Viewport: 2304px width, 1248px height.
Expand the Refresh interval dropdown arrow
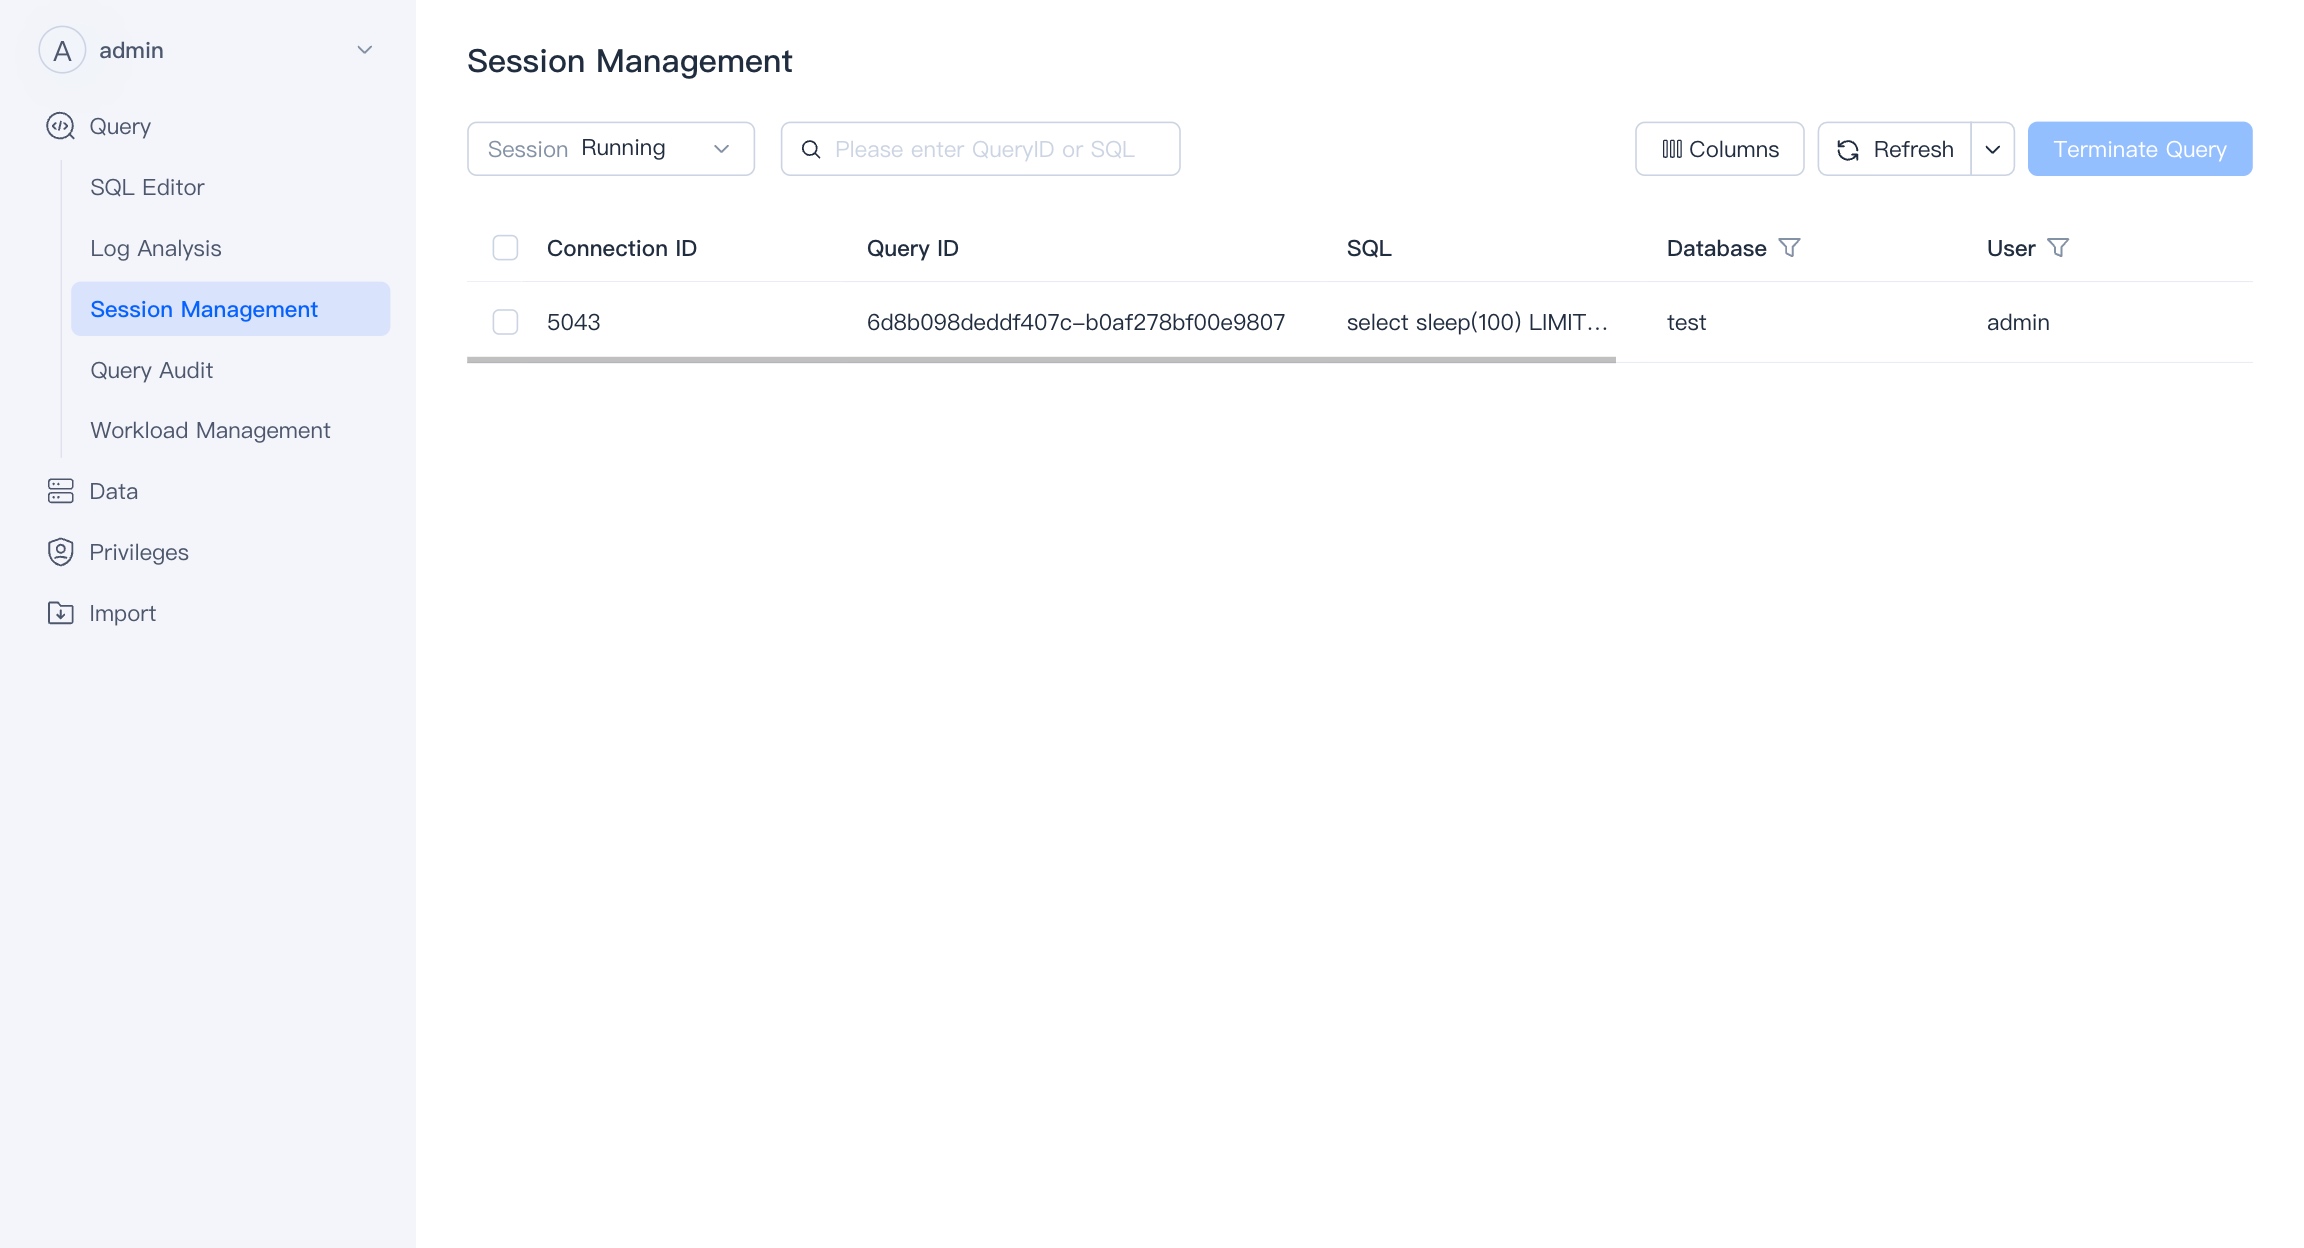click(1993, 149)
